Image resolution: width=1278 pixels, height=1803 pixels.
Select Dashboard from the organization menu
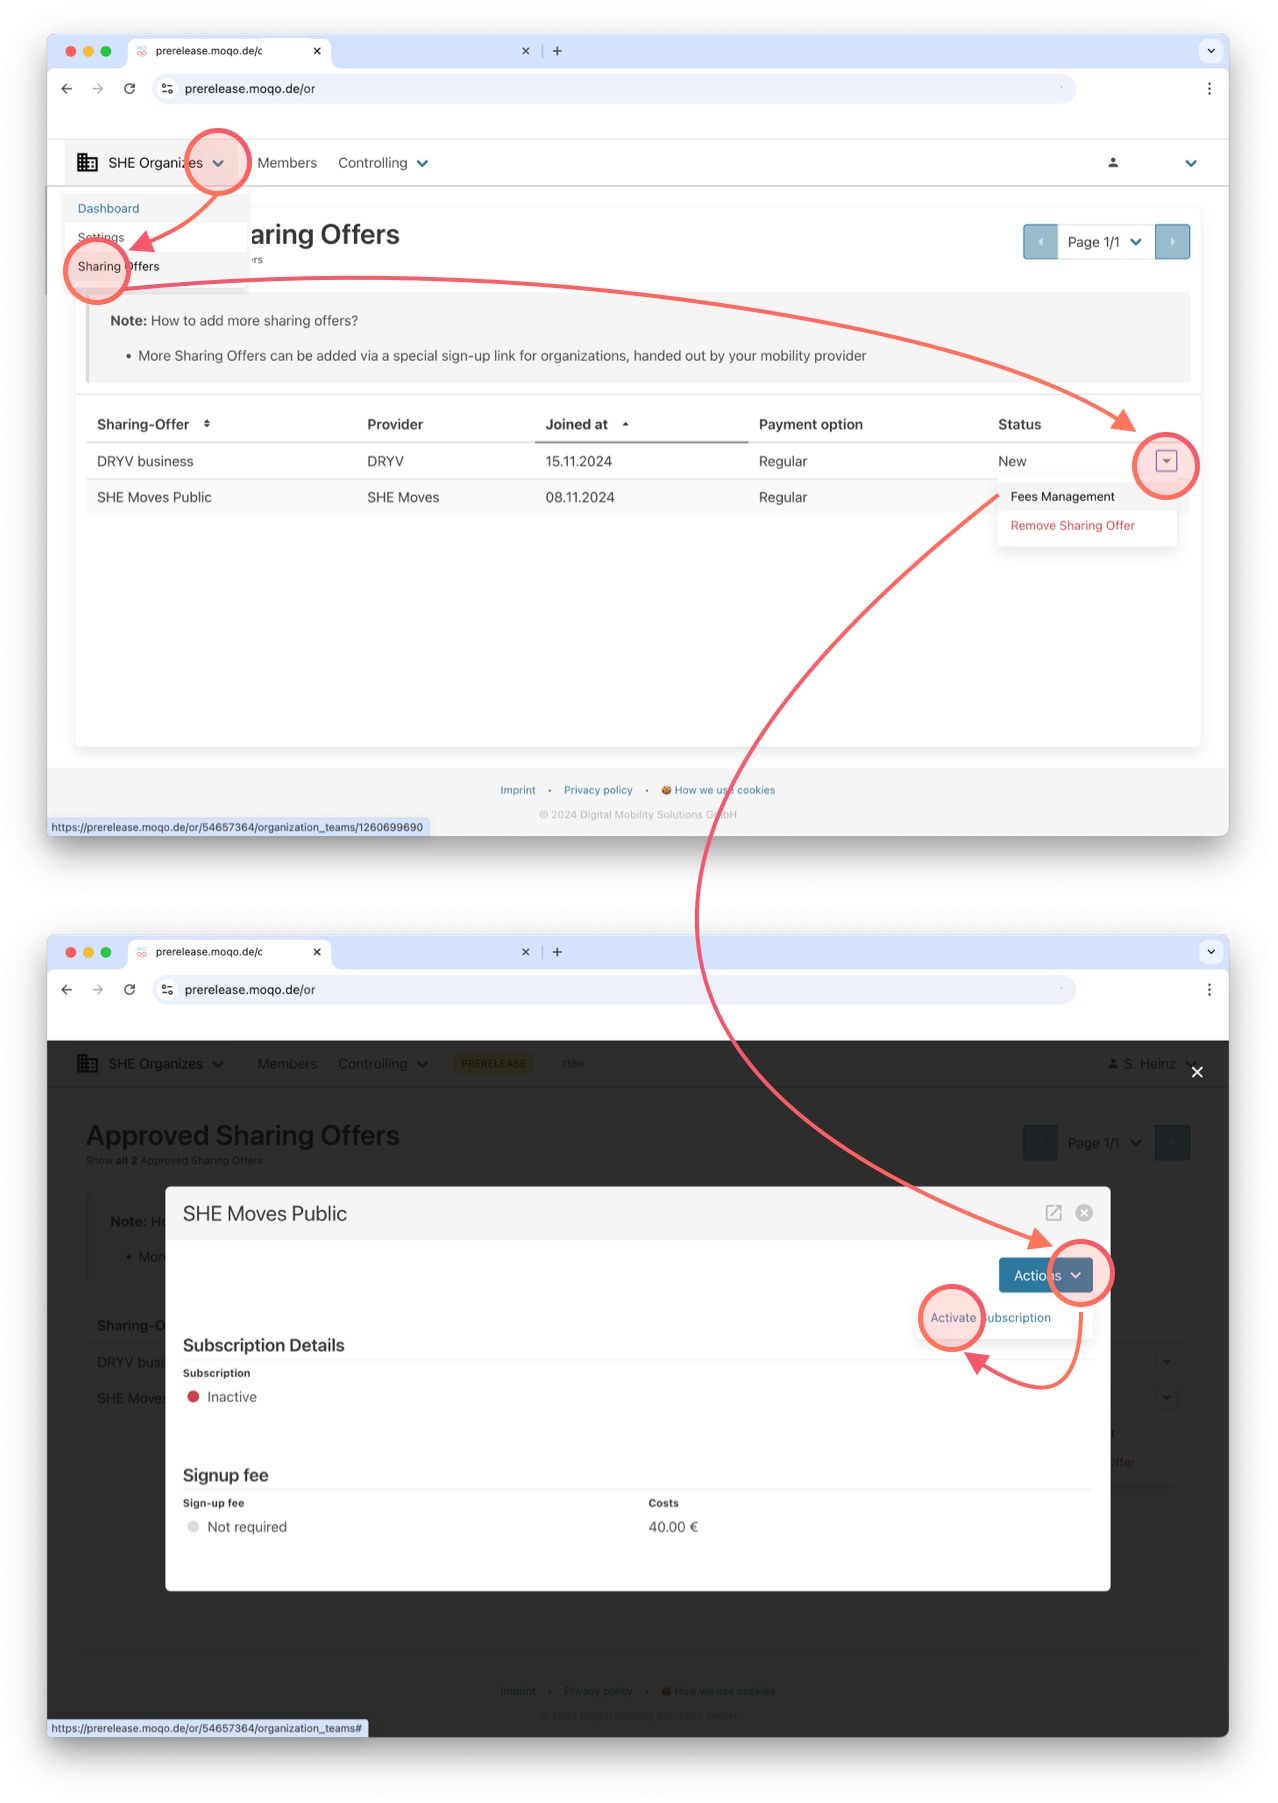(109, 209)
